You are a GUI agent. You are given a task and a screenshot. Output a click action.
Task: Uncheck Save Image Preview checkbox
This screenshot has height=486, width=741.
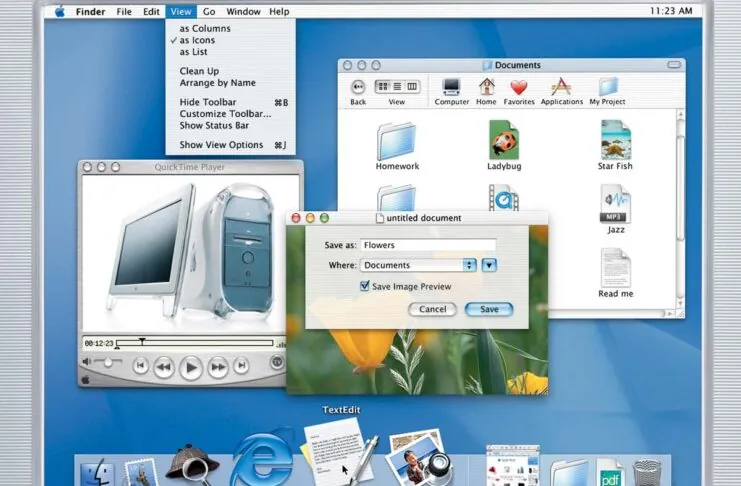click(x=365, y=286)
